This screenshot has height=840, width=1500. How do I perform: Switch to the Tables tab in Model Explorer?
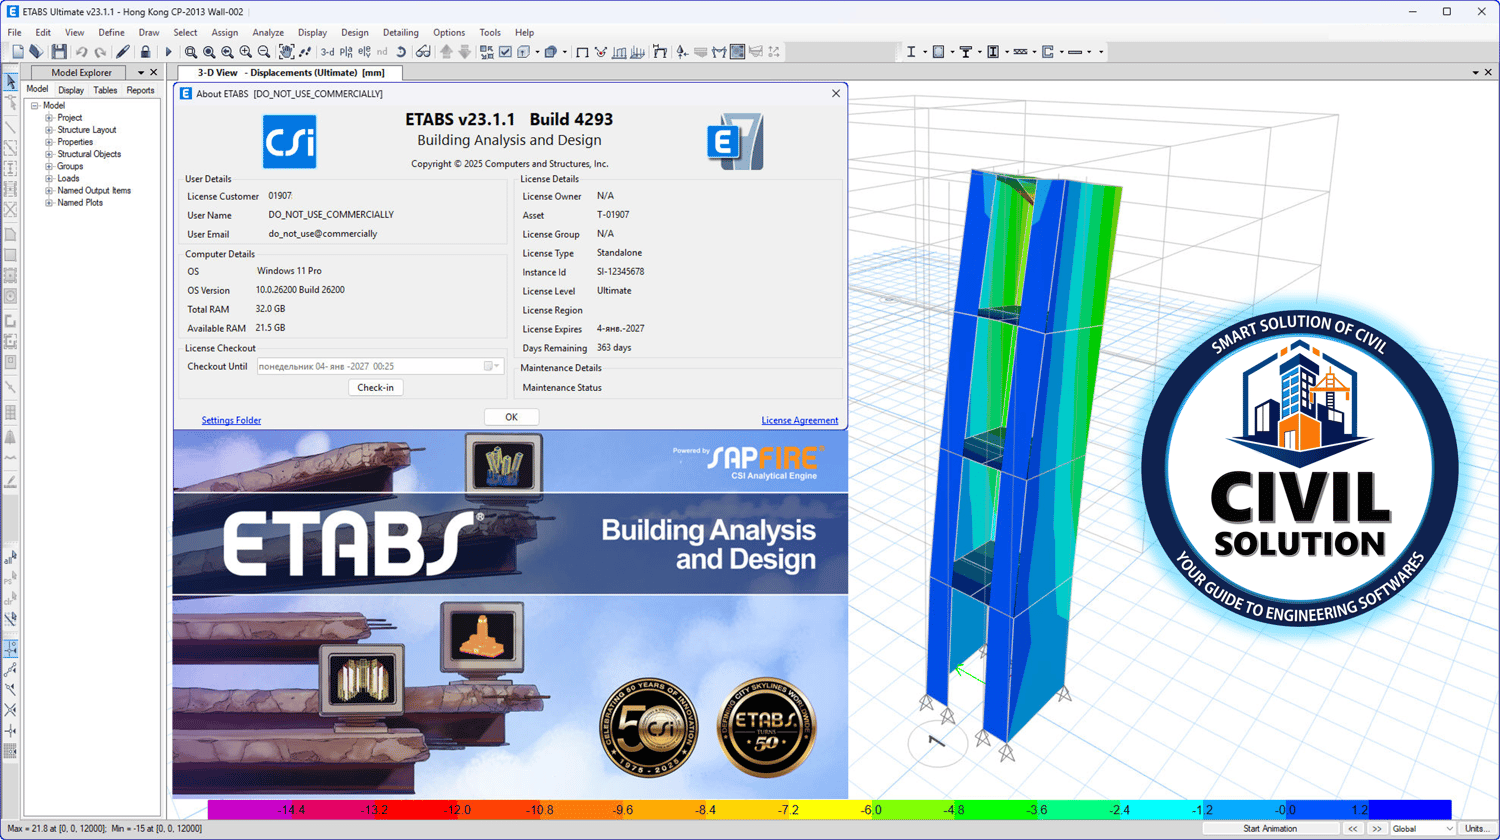(105, 90)
